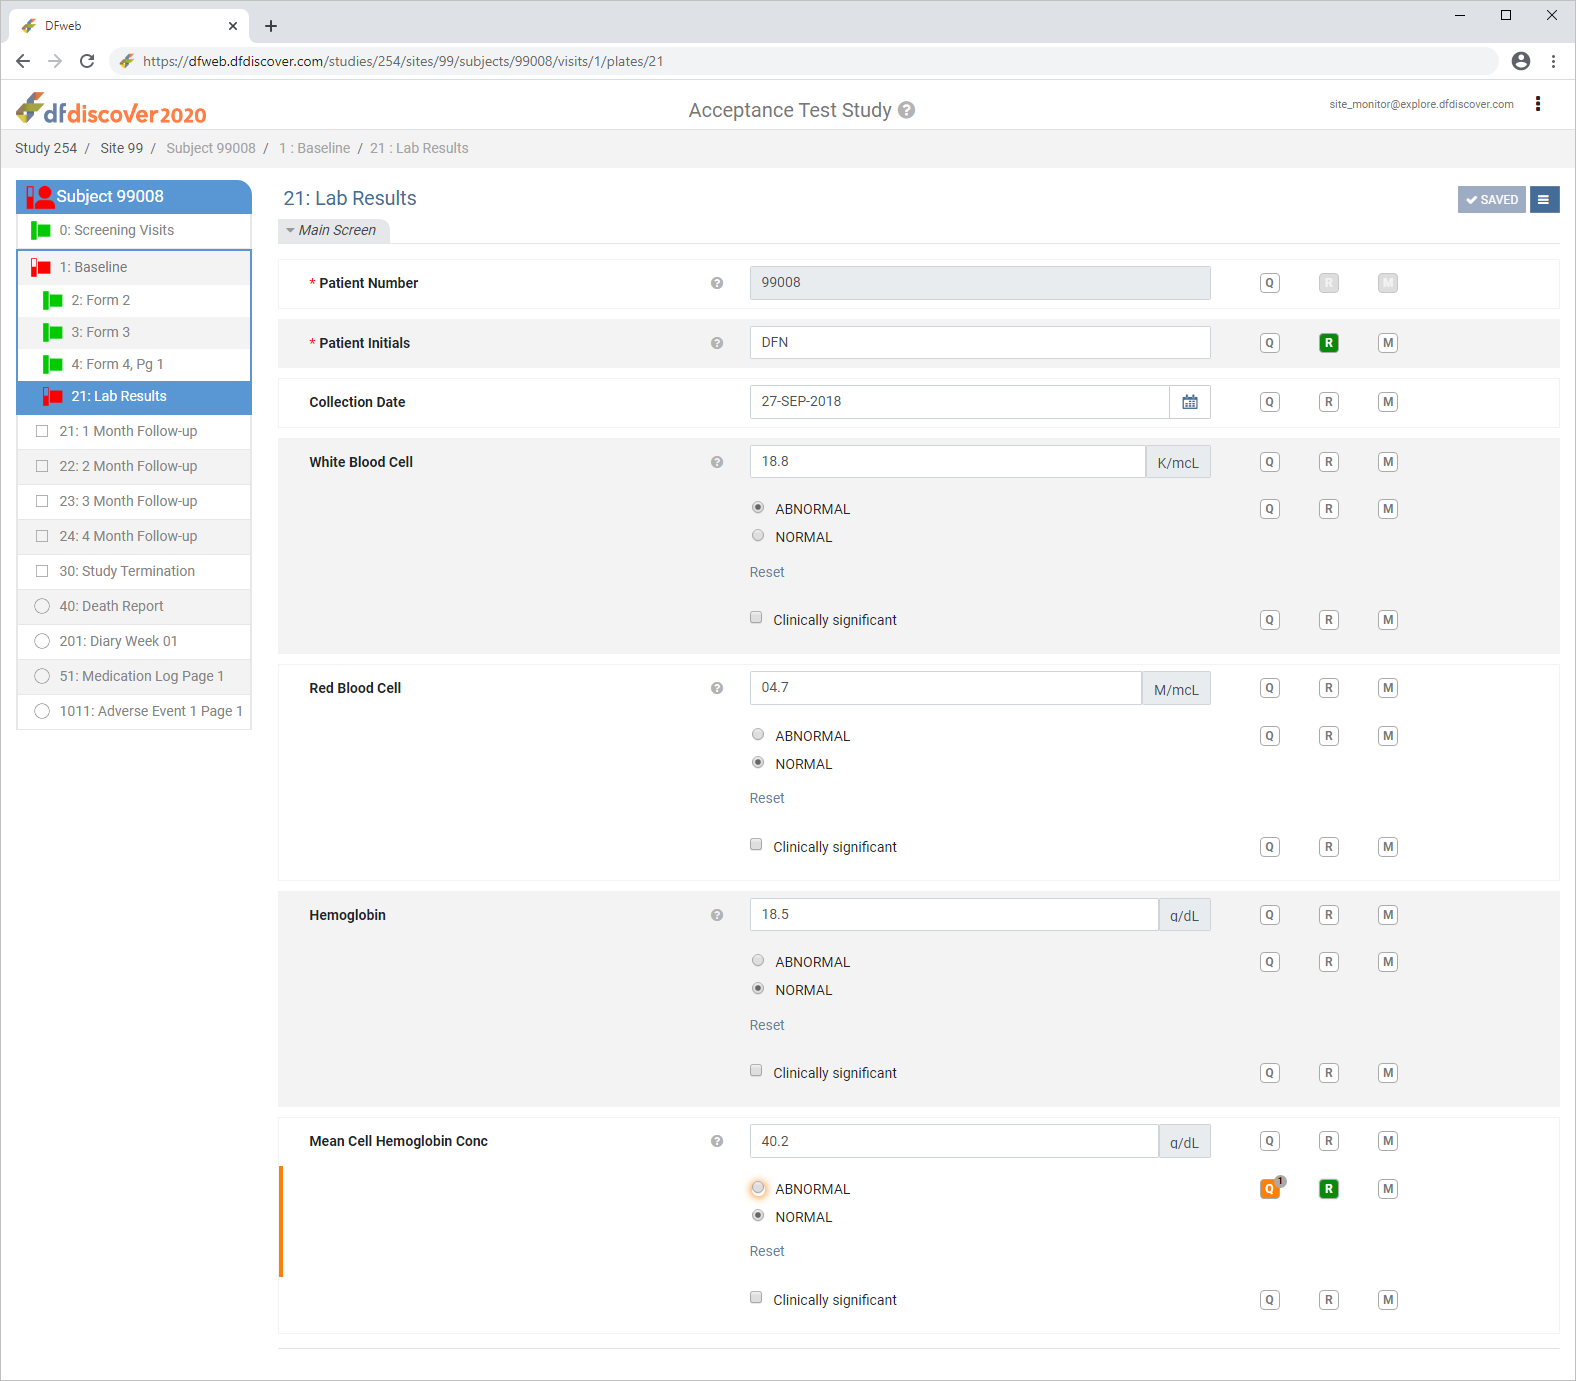Click Reset under Red Blood Cell
1576x1381 pixels.
[x=767, y=798]
